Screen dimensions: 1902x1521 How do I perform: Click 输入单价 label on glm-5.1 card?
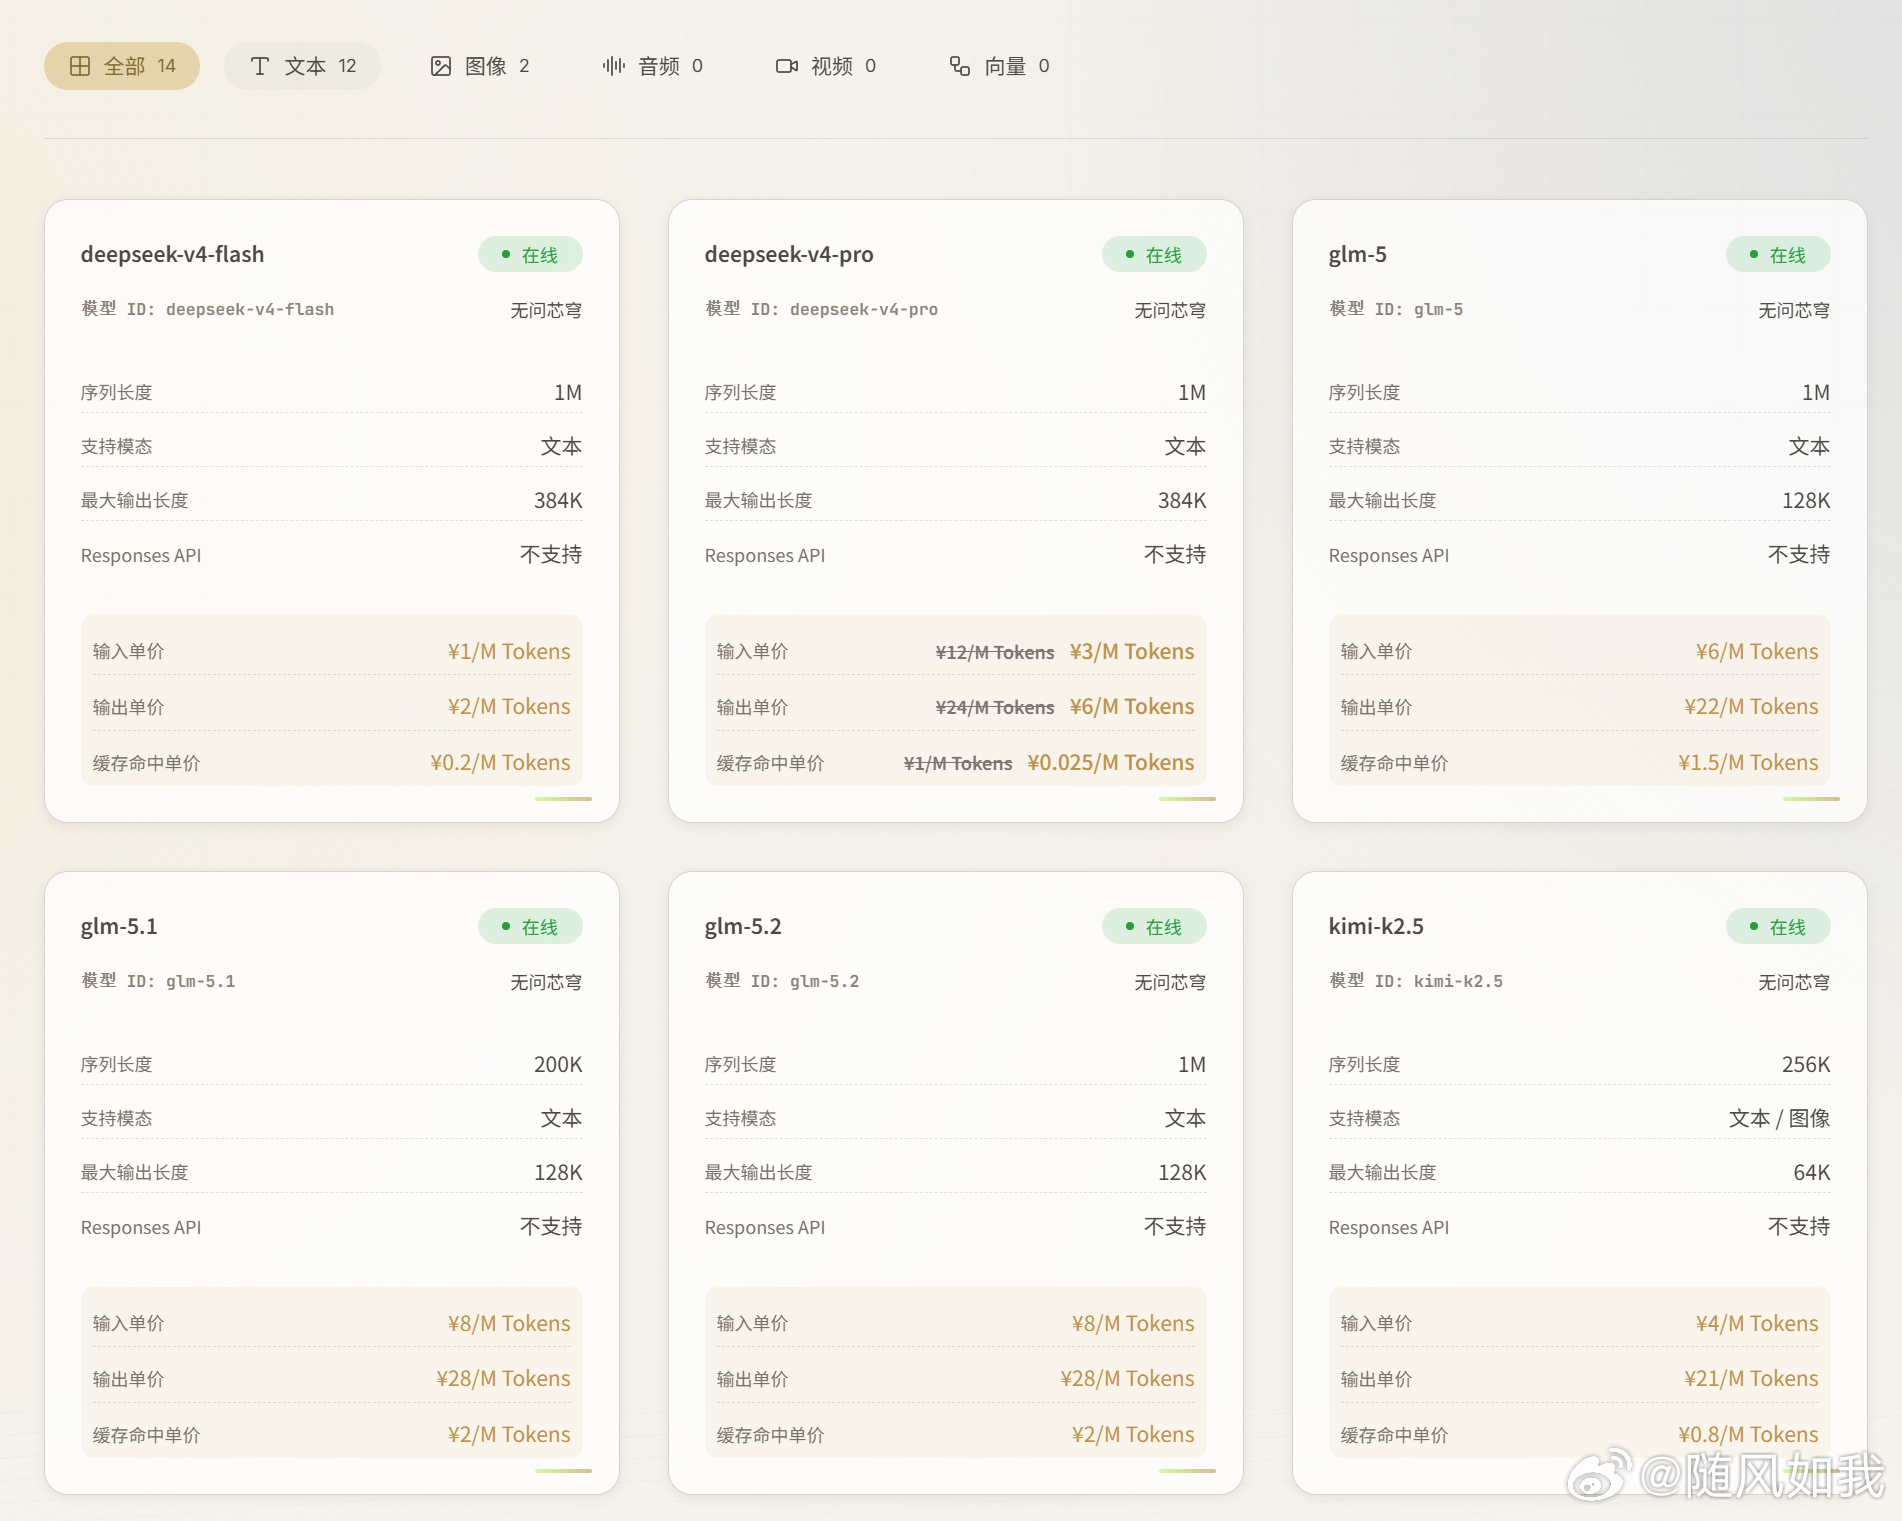(x=129, y=1324)
